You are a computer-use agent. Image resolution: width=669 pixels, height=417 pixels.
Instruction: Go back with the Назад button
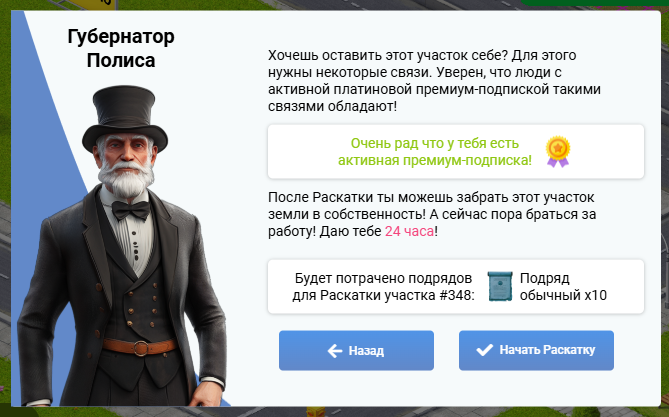[x=356, y=350]
